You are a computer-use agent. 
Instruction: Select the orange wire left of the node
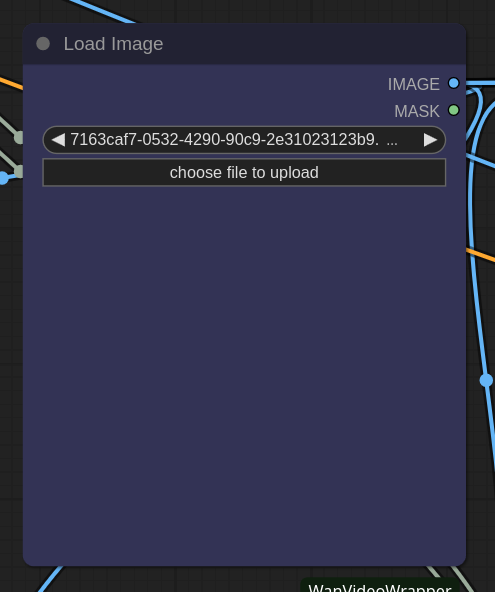[11, 83]
